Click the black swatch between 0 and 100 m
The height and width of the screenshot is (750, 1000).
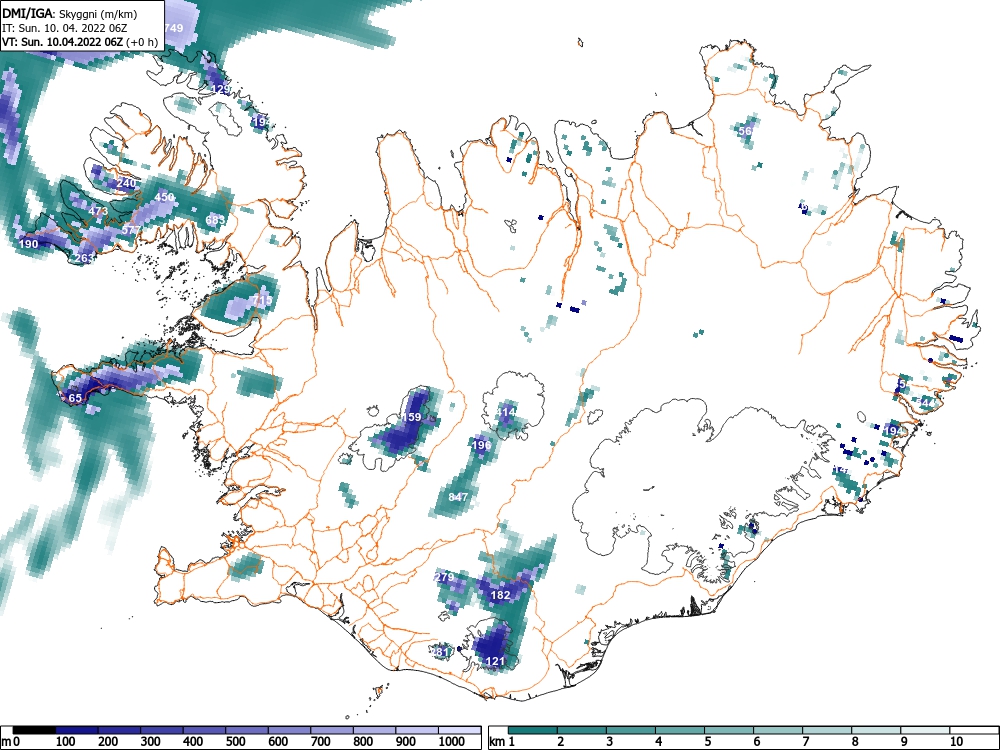34,730
